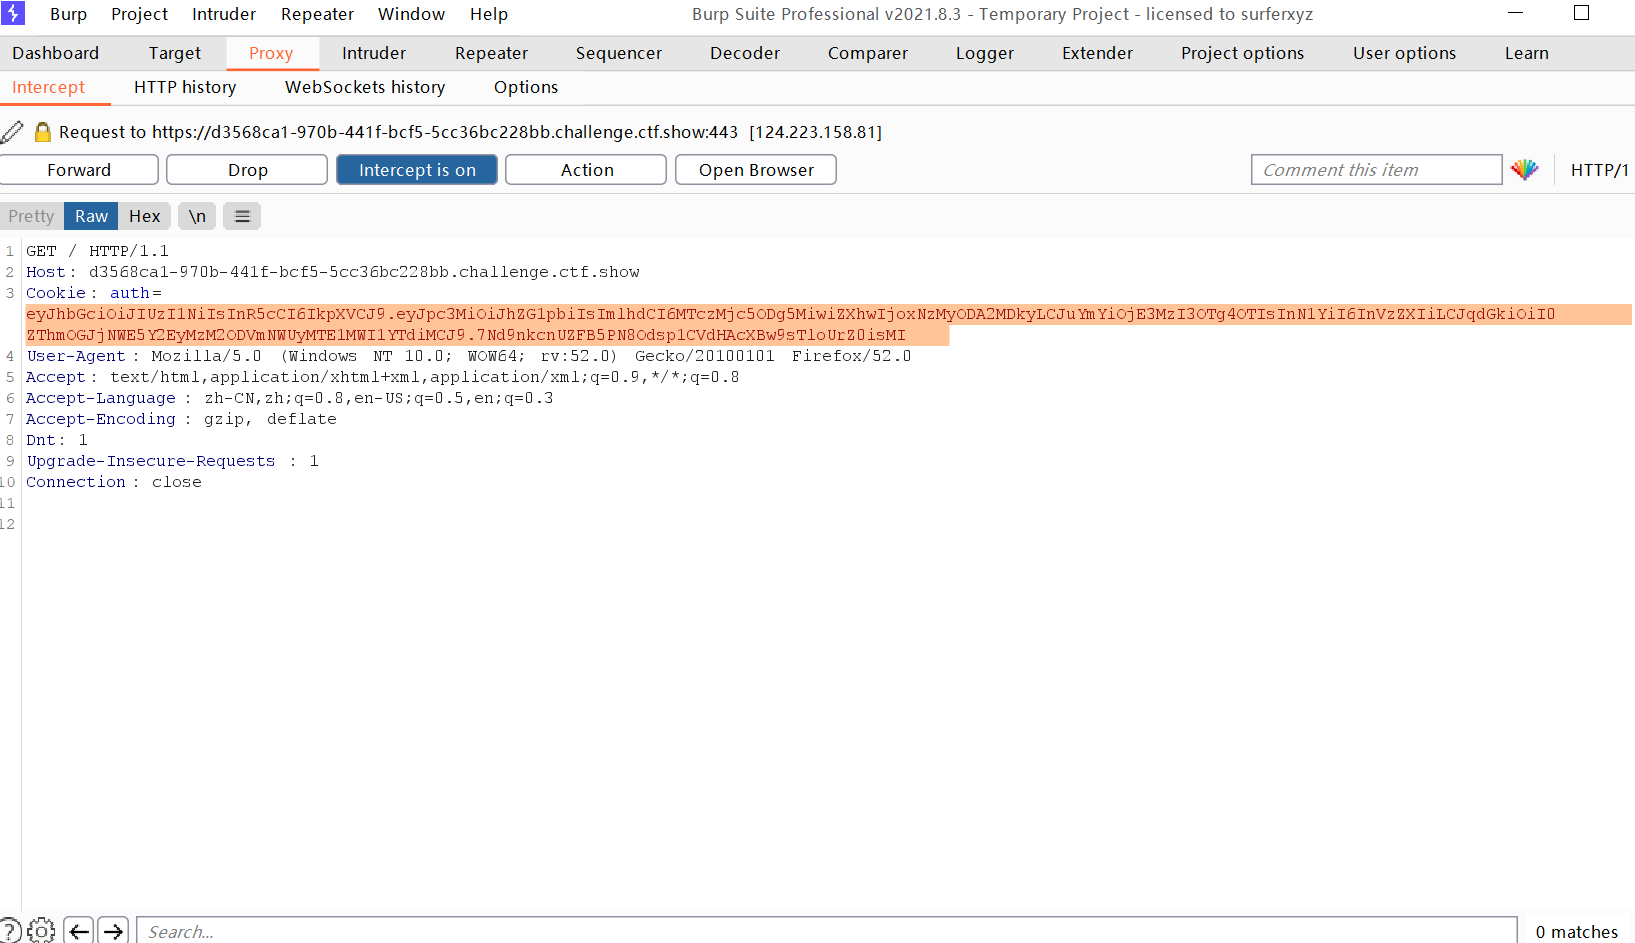Open the Repeater menu in menu bar

point(317,14)
